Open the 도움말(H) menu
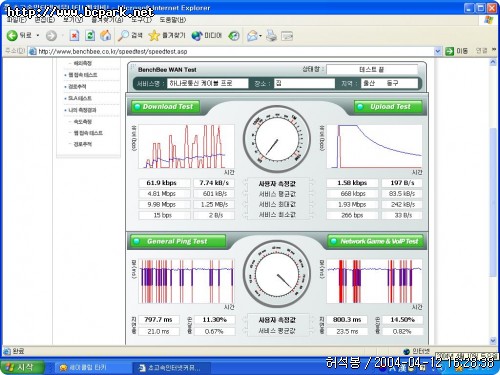Screen dimensions: 500x375 (x=173, y=20)
